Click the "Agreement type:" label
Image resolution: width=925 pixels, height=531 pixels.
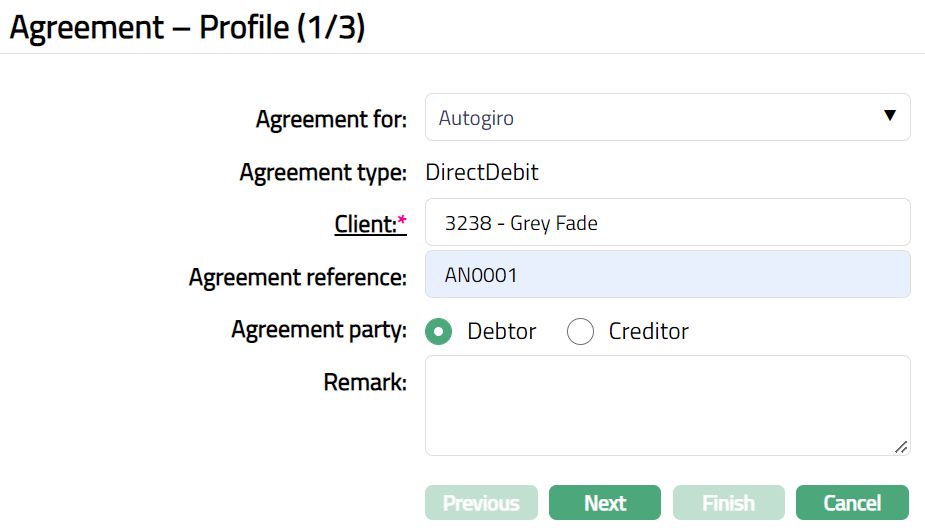pos(323,173)
